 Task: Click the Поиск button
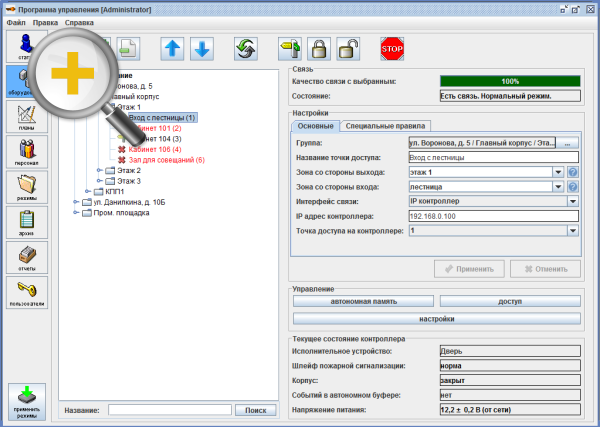255,410
